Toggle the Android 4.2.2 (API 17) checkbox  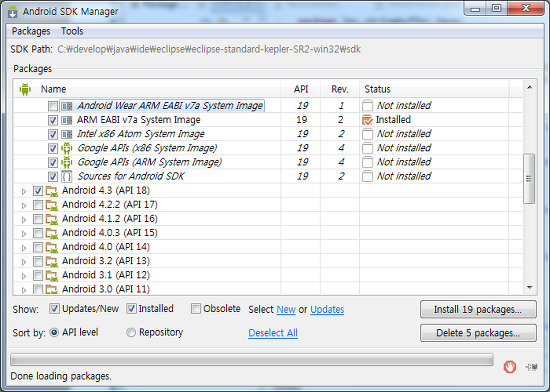click(38, 205)
